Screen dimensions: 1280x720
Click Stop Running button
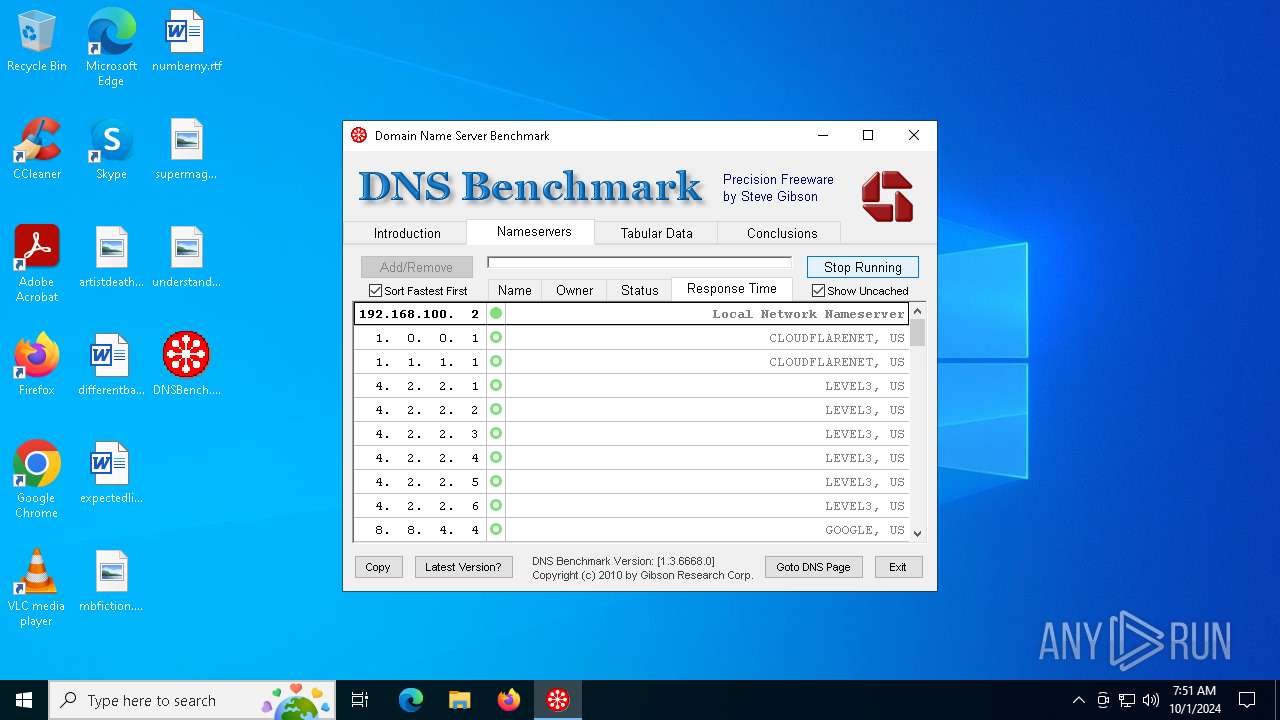coord(863,267)
